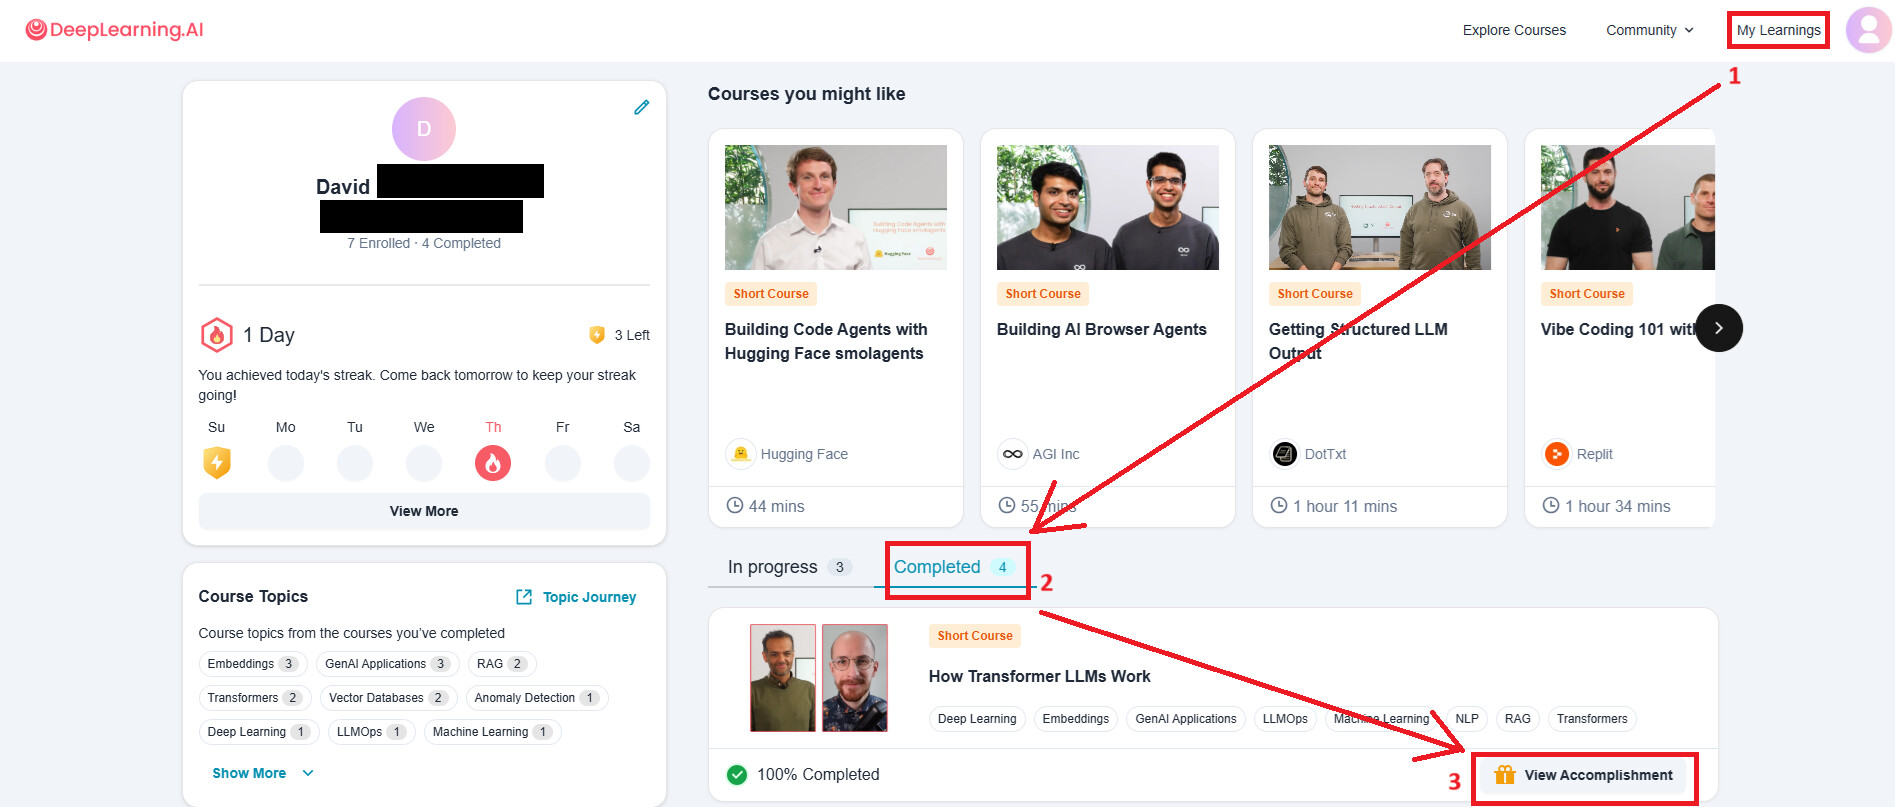Click the DotTxt partner logo
Screen dimensions: 1895x807
tap(1284, 454)
